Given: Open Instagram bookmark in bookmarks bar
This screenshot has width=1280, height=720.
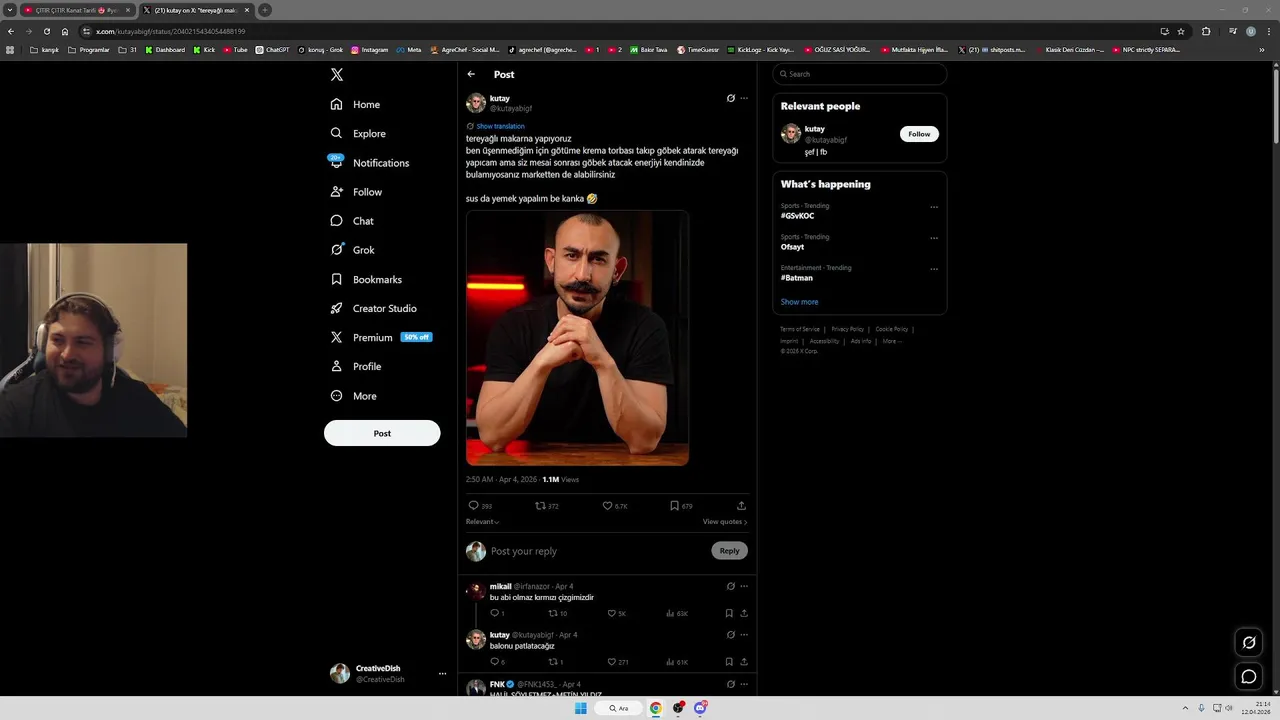Looking at the screenshot, I should tap(369, 50).
